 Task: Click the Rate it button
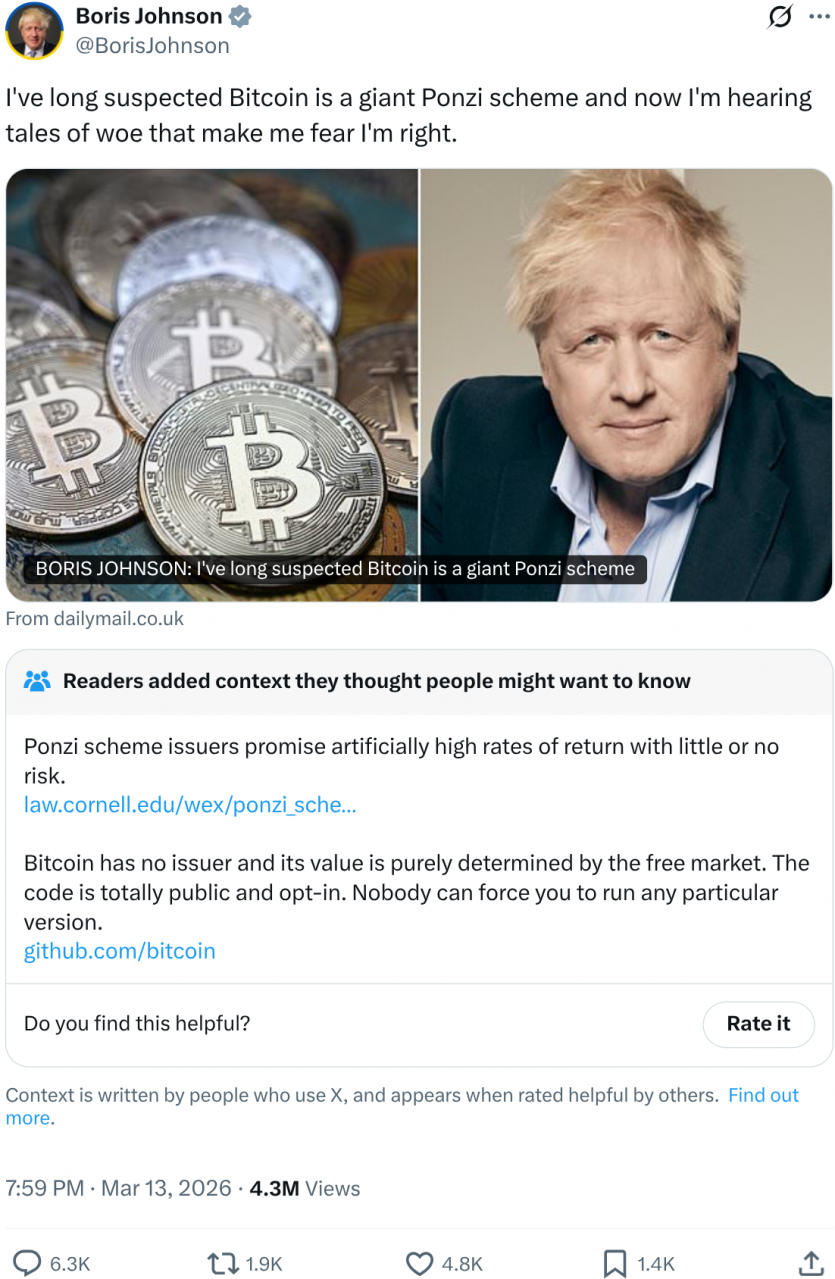click(758, 1023)
